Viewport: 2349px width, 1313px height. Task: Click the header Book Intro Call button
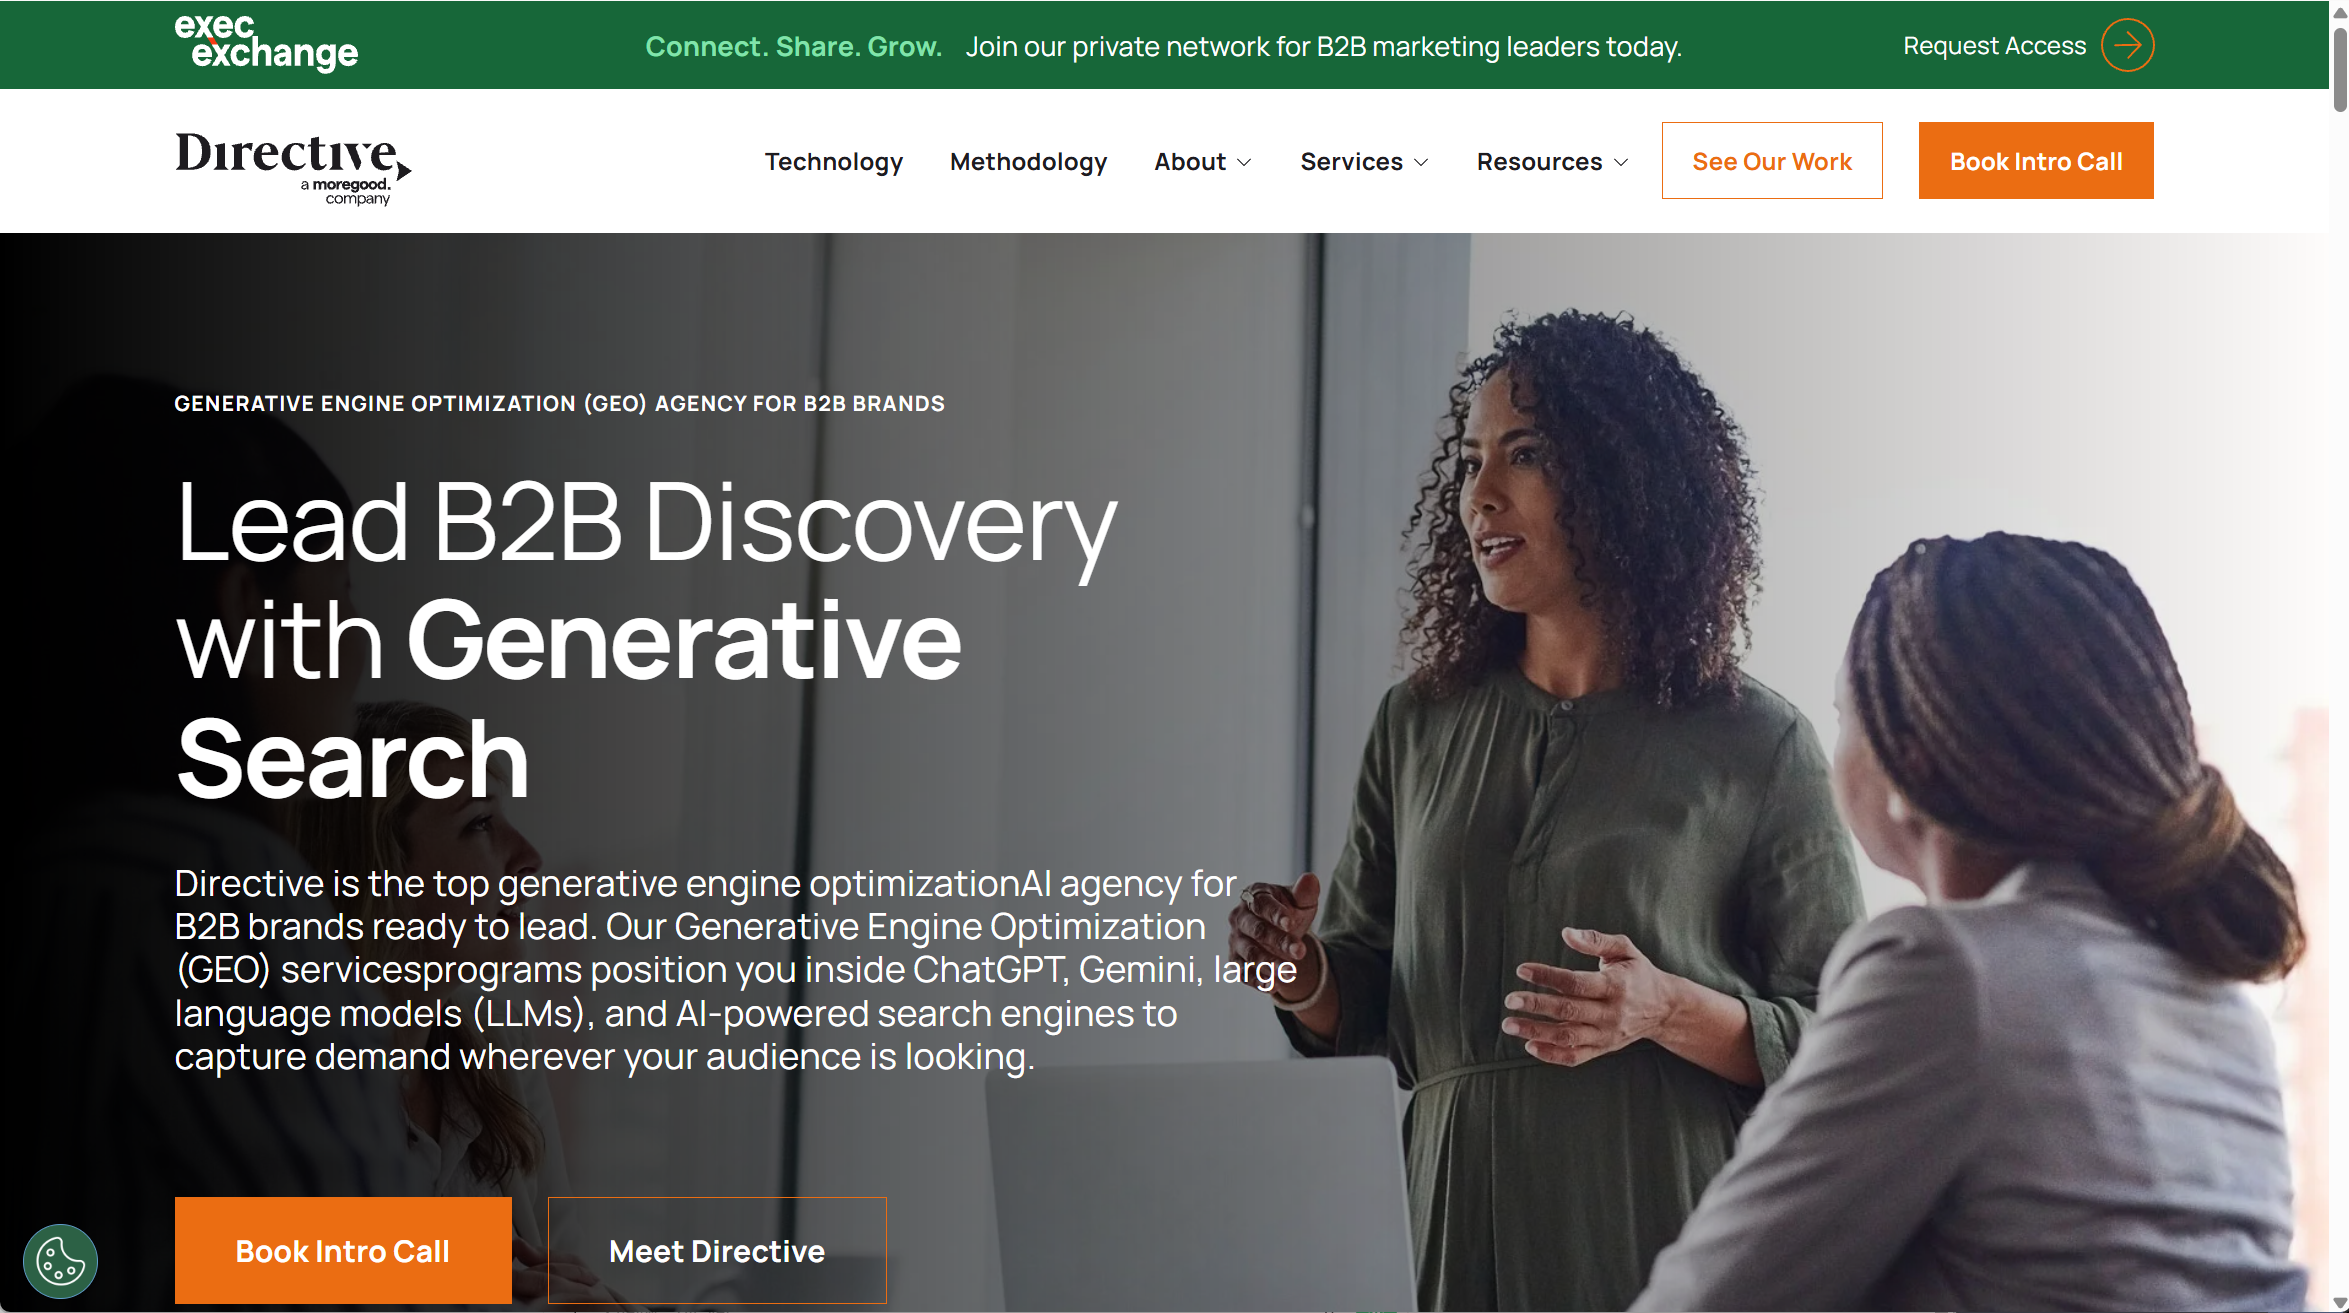point(2035,161)
